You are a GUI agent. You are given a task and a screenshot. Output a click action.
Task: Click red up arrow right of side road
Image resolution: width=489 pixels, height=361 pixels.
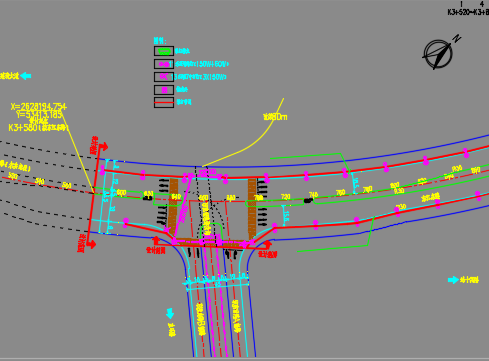click(267, 244)
